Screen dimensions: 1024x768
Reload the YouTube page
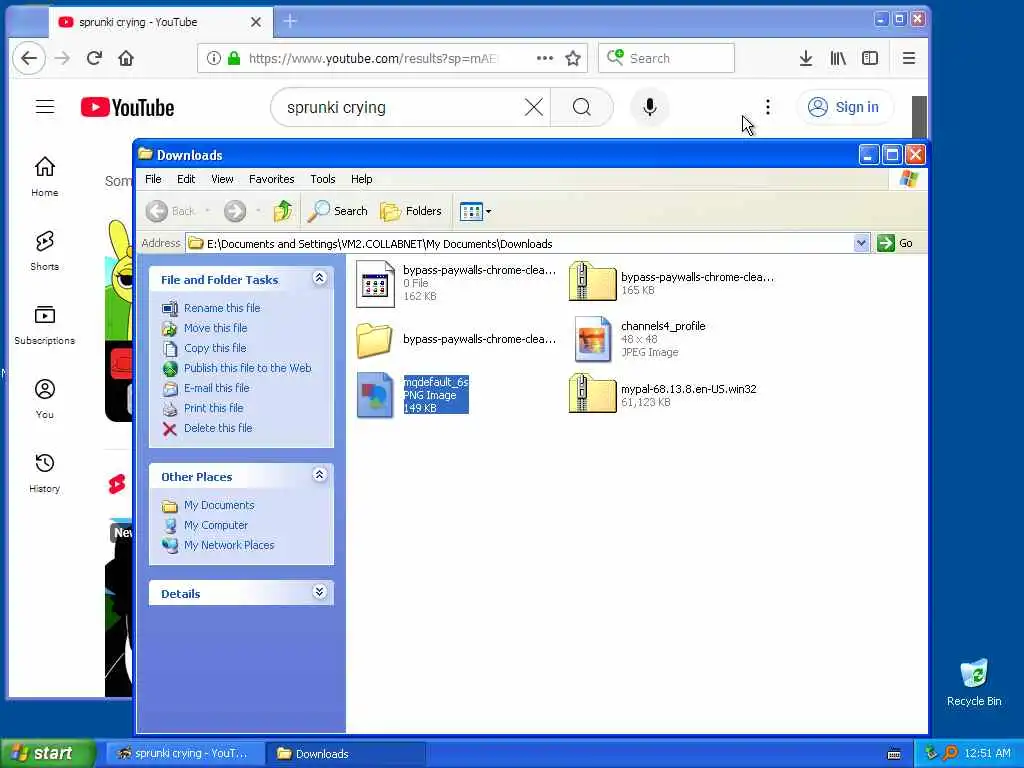click(94, 58)
